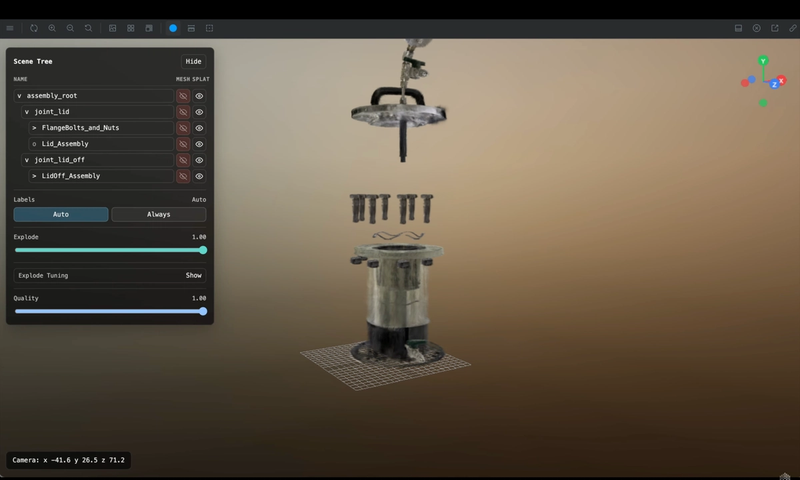Toggle mesh visibility for joint_lid
This screenshot has width=800, height=480.
coord(183,112)
